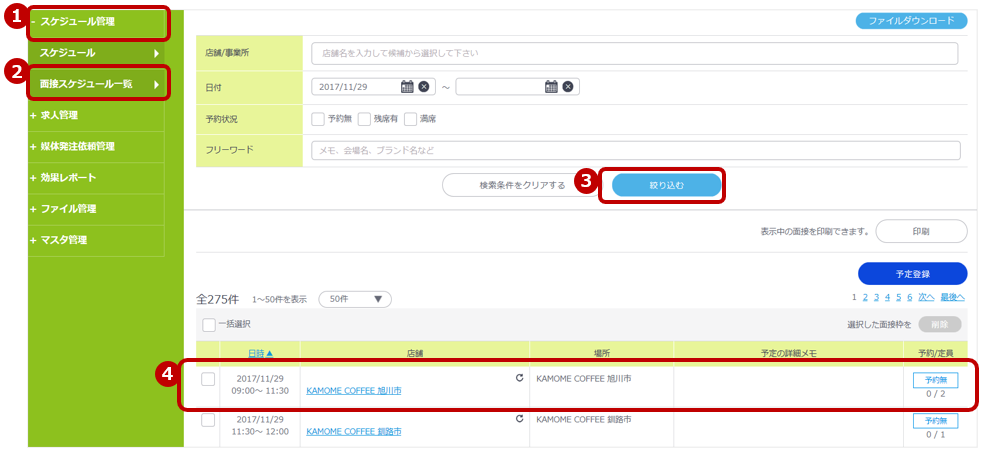Sort the list by the 日時 column header
The width and height of the screenshot is (987, 466).
[x=260, y=353]
